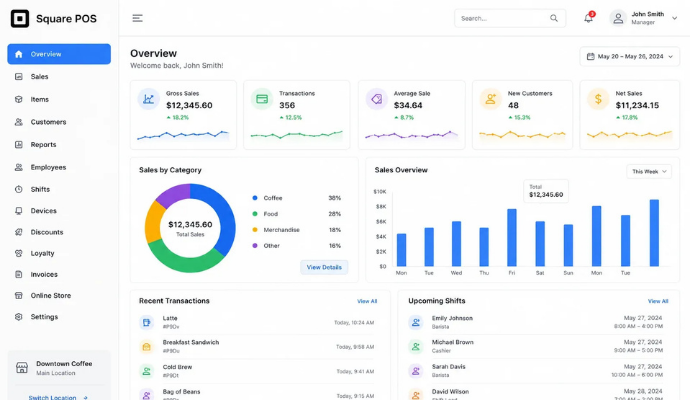The image size is (690, 400).
Task: Click the Average Sale tag icon
Action: (x=376, y=99)
